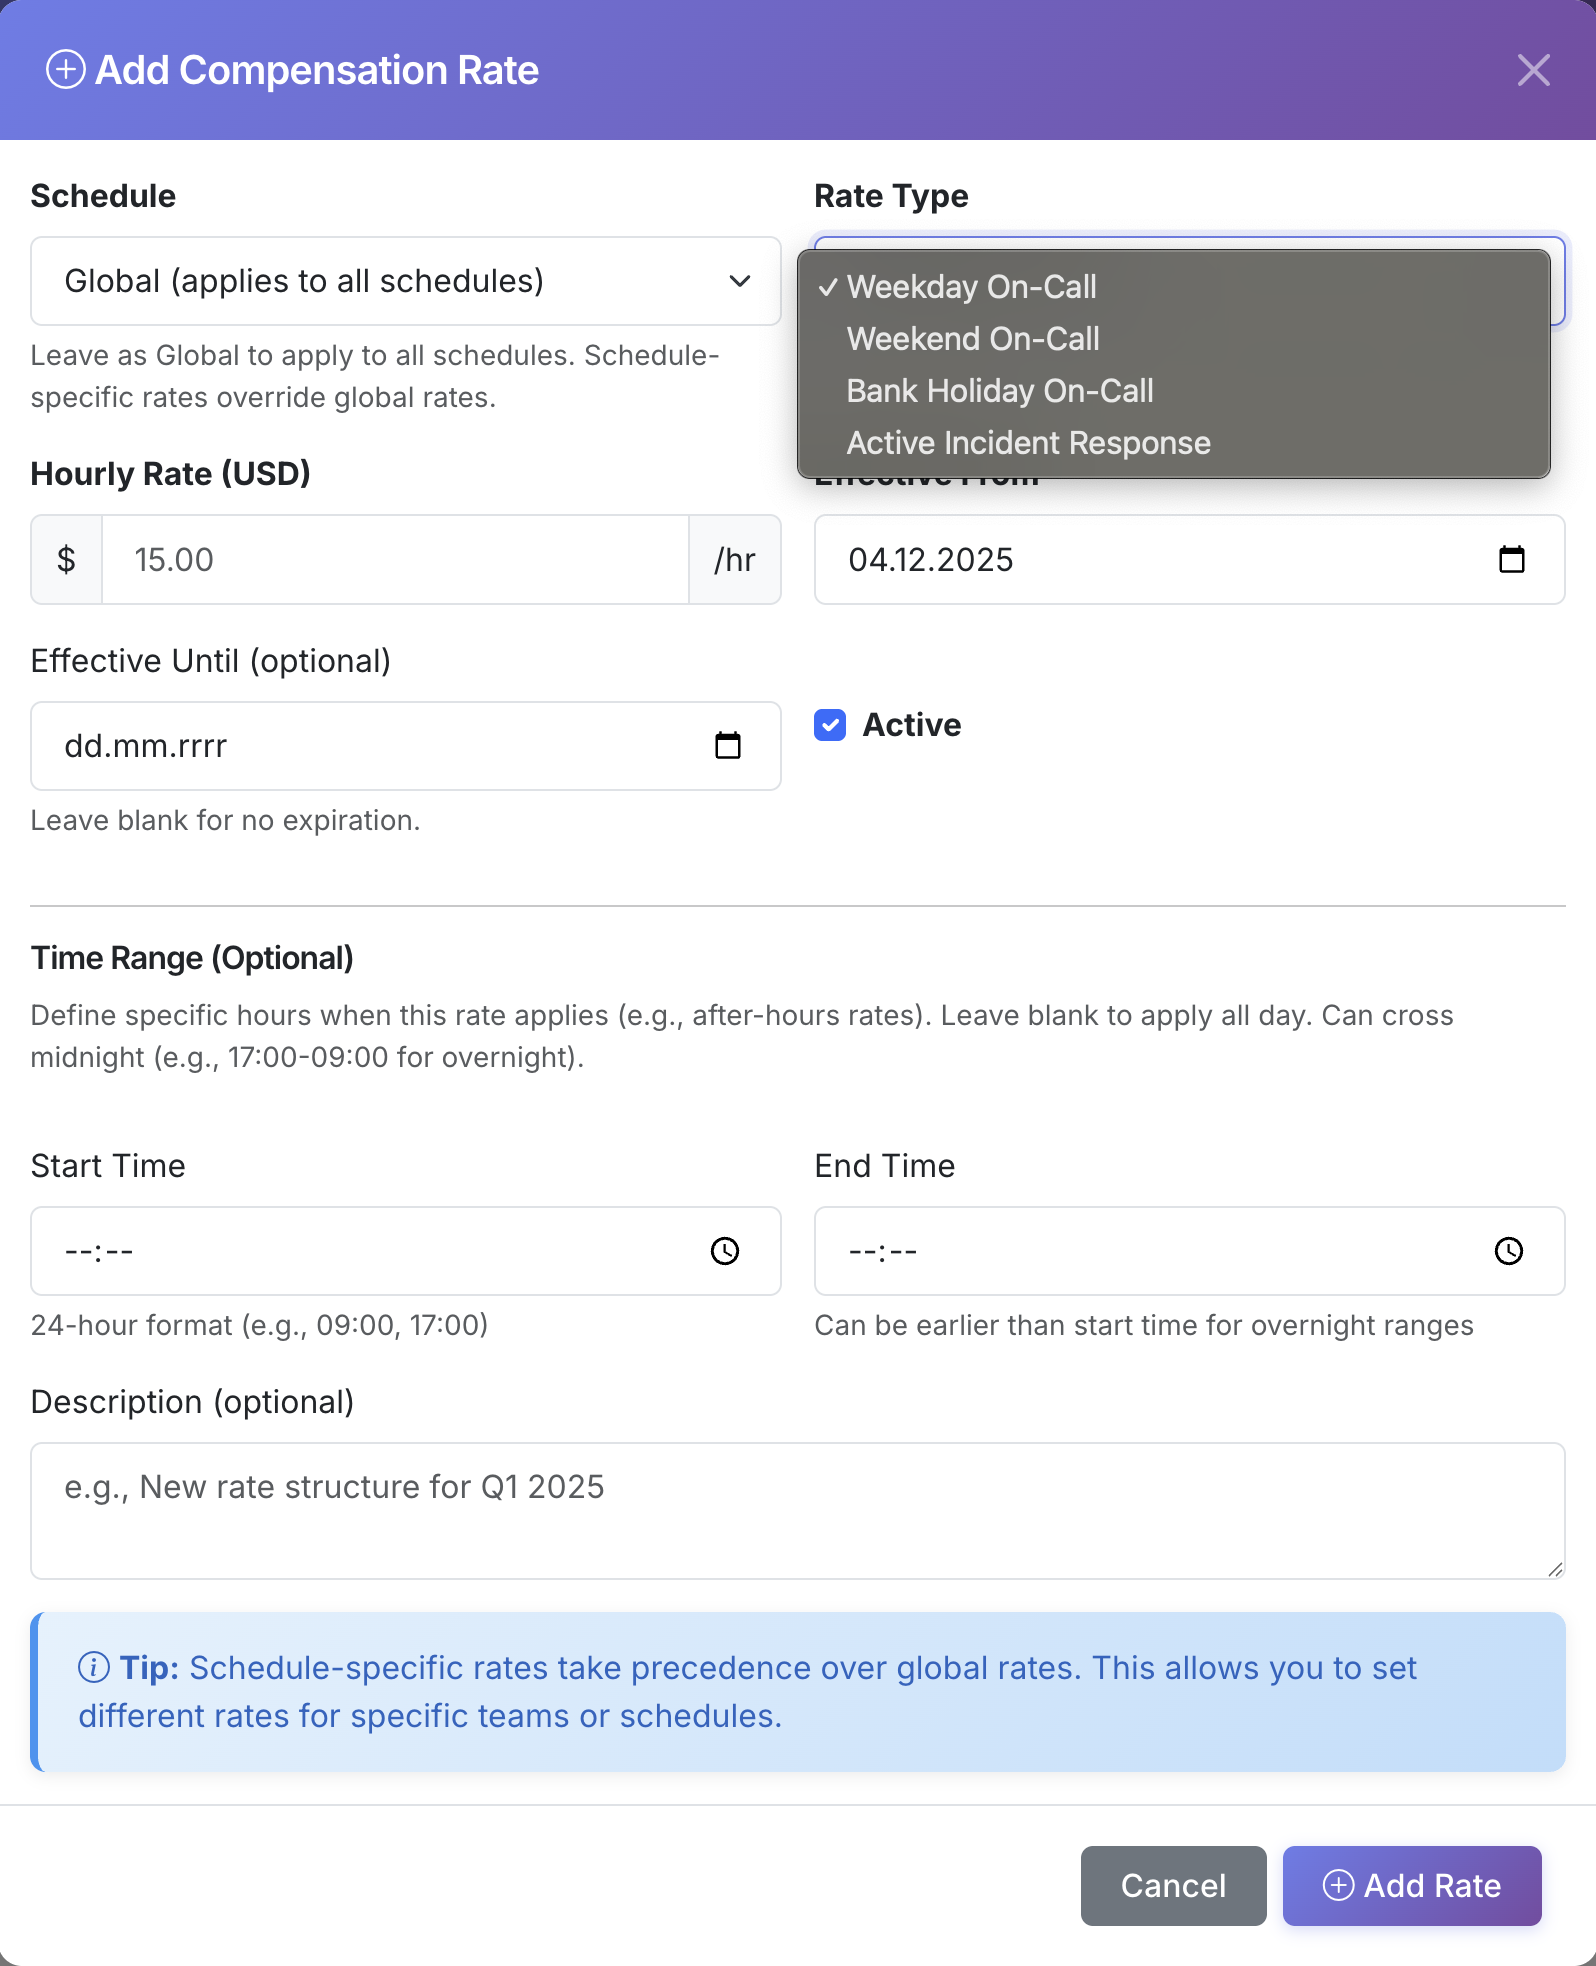Click the Effective Until date field

370,746
